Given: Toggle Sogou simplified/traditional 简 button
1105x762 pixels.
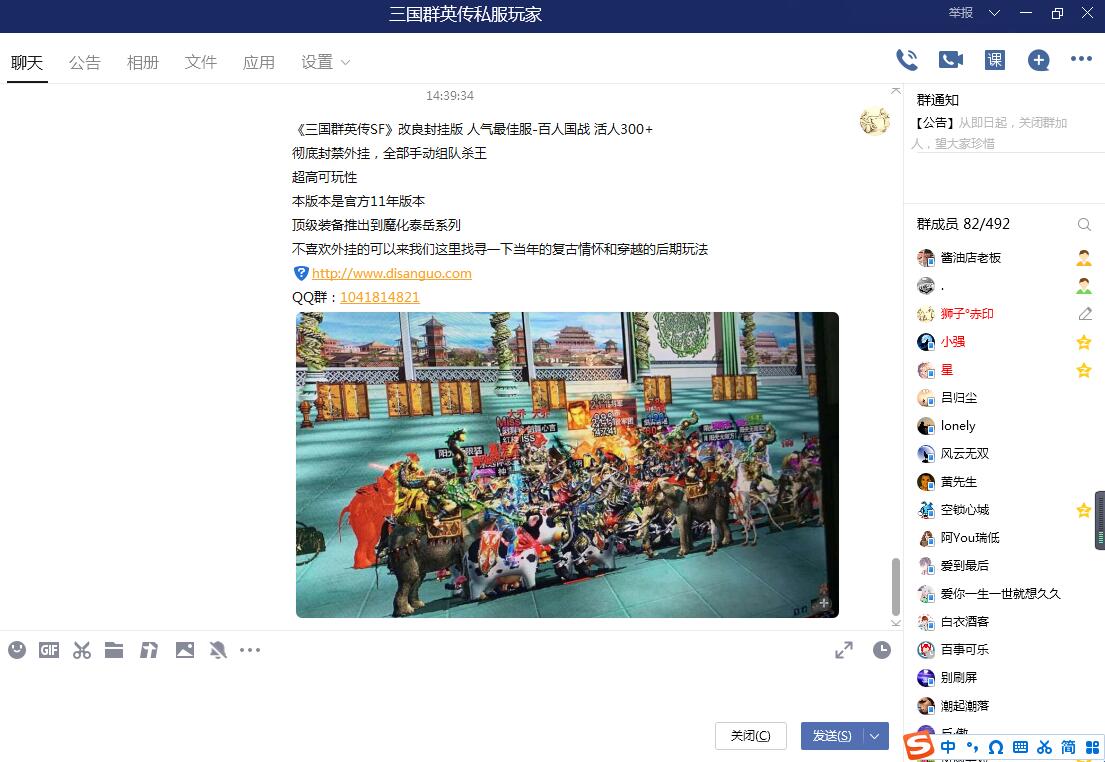Looking at the screenshot, I should (x=1068, y=747).
